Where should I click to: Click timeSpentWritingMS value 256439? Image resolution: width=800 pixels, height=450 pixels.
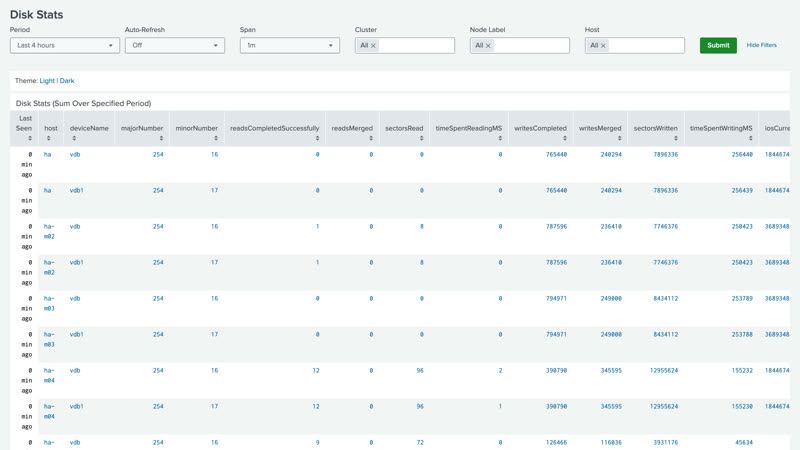point(742,190)
